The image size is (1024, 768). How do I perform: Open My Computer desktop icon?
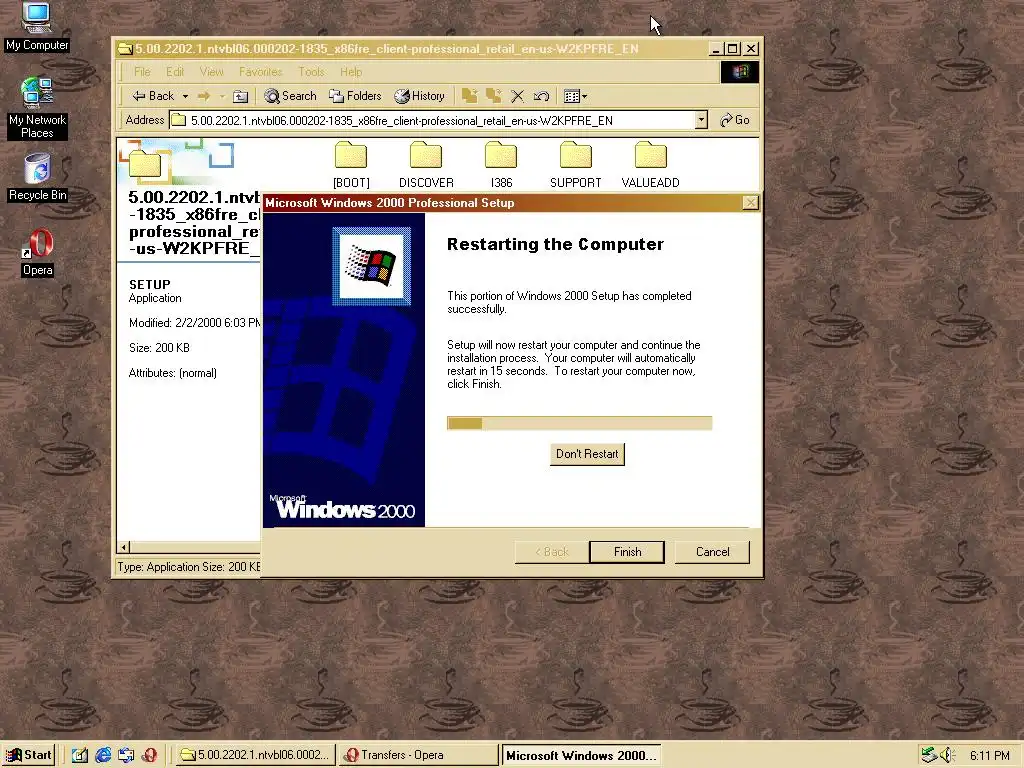coord(37,27)
